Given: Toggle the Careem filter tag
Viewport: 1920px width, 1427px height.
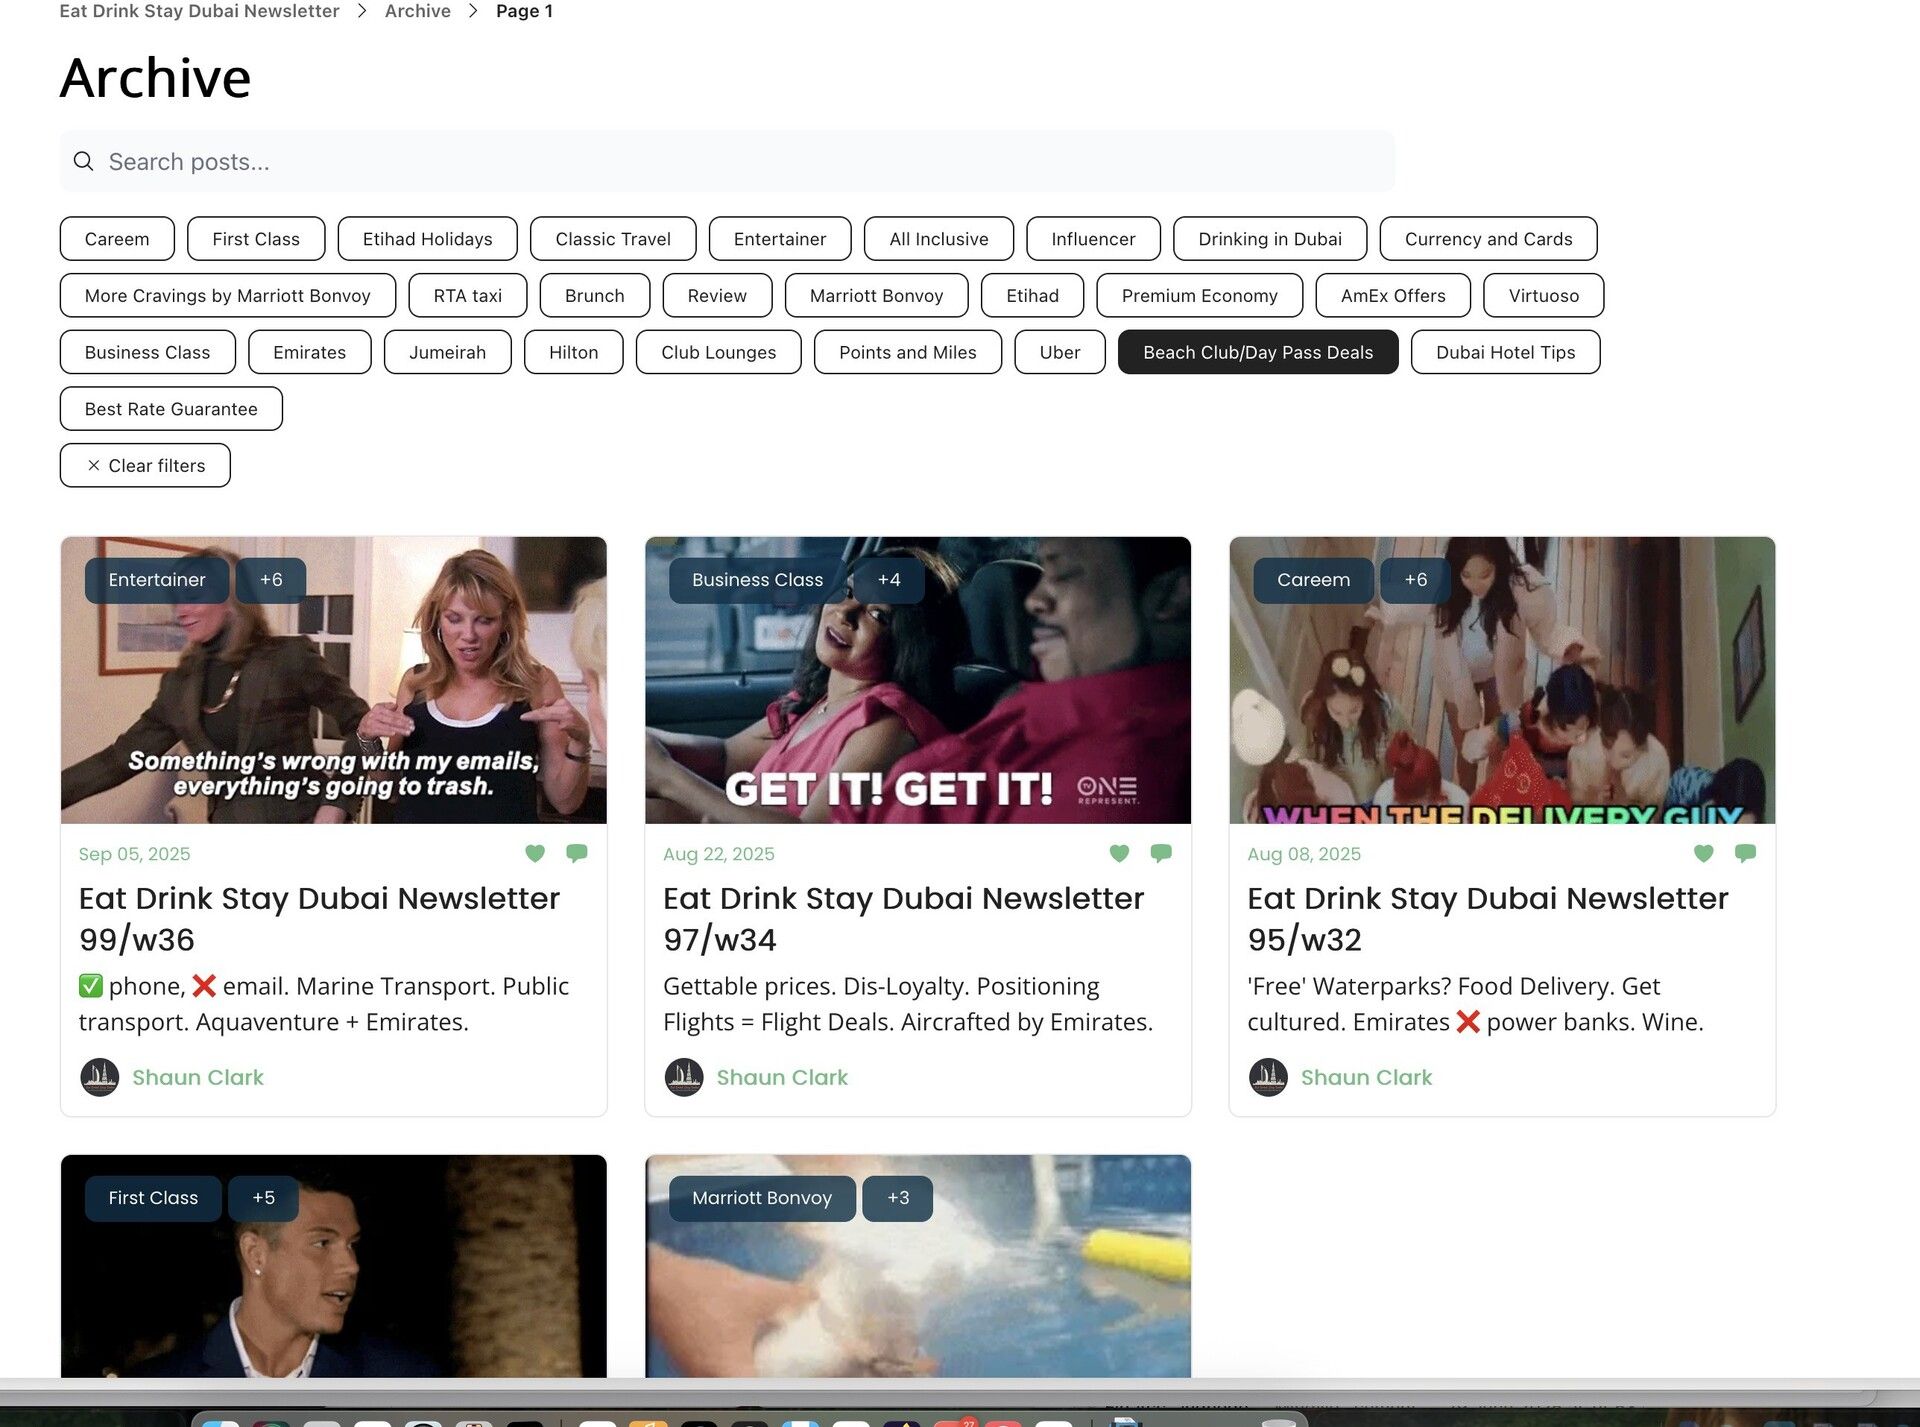Looking at the screenshot, I should (x=117, y=239).
